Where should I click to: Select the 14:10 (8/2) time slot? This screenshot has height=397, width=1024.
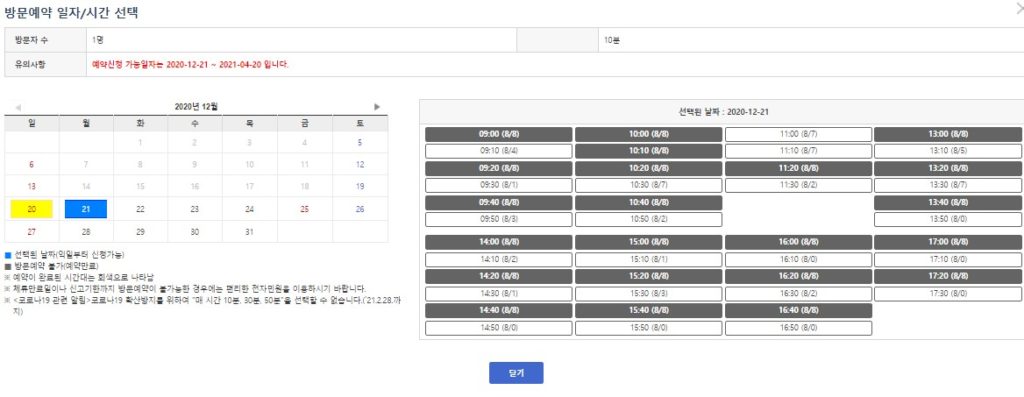tap(499, 260)
